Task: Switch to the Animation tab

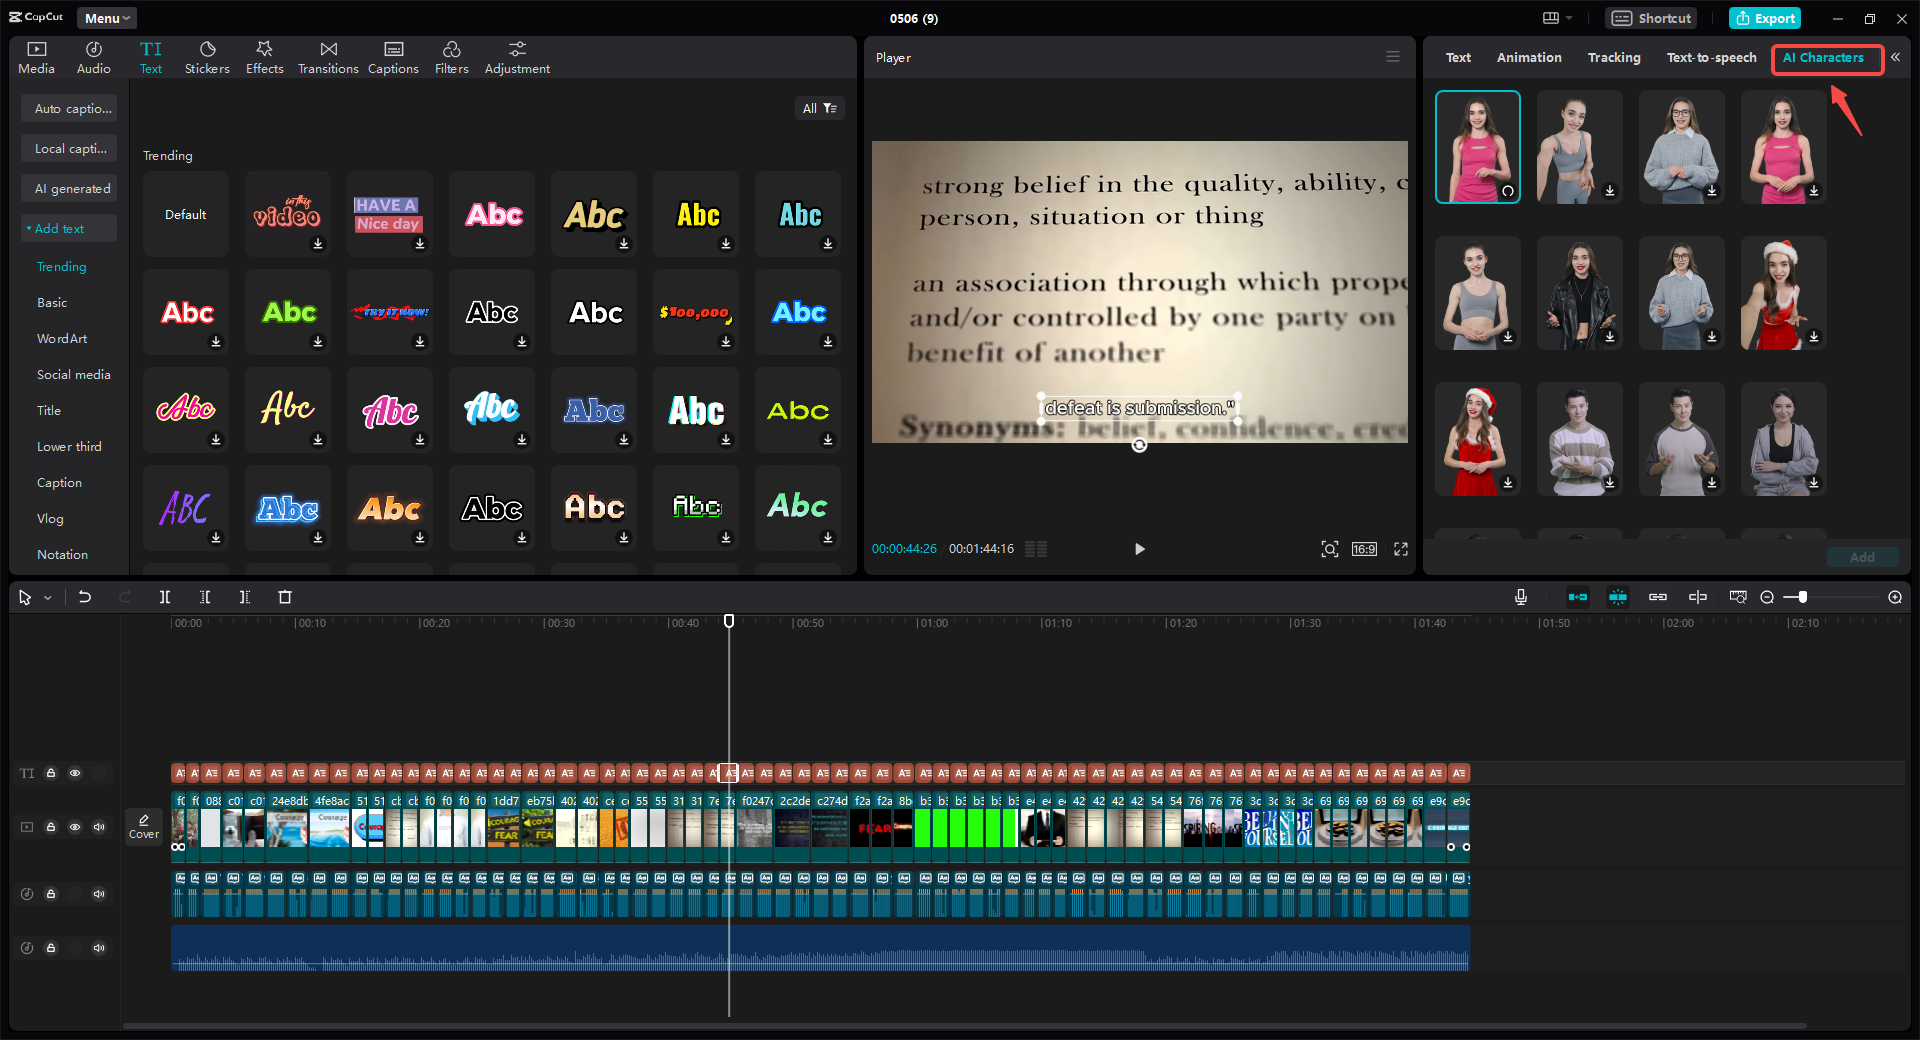Action: (1528, 58)
